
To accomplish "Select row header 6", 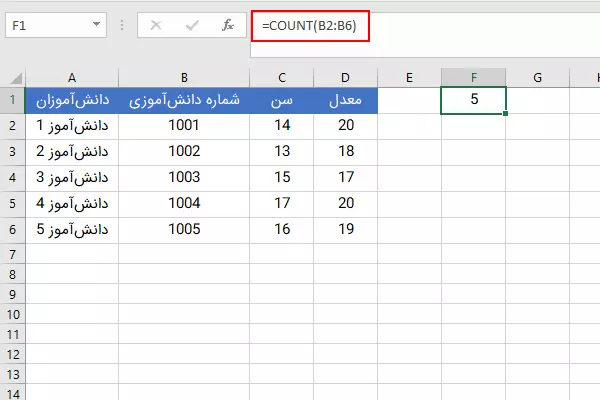I will (x=13, y=229).
